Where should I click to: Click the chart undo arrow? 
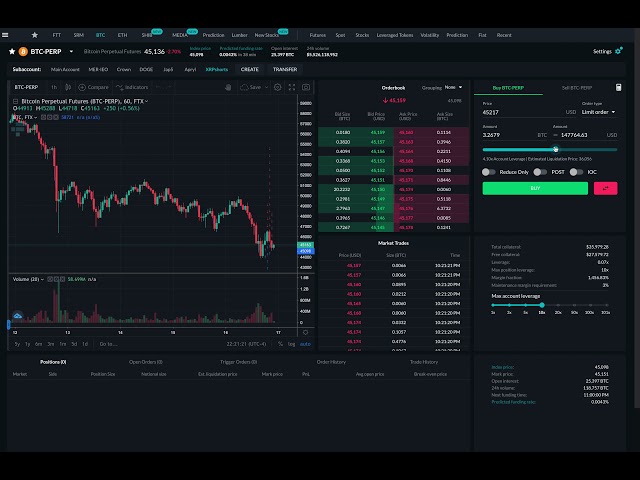click(159, 87)
